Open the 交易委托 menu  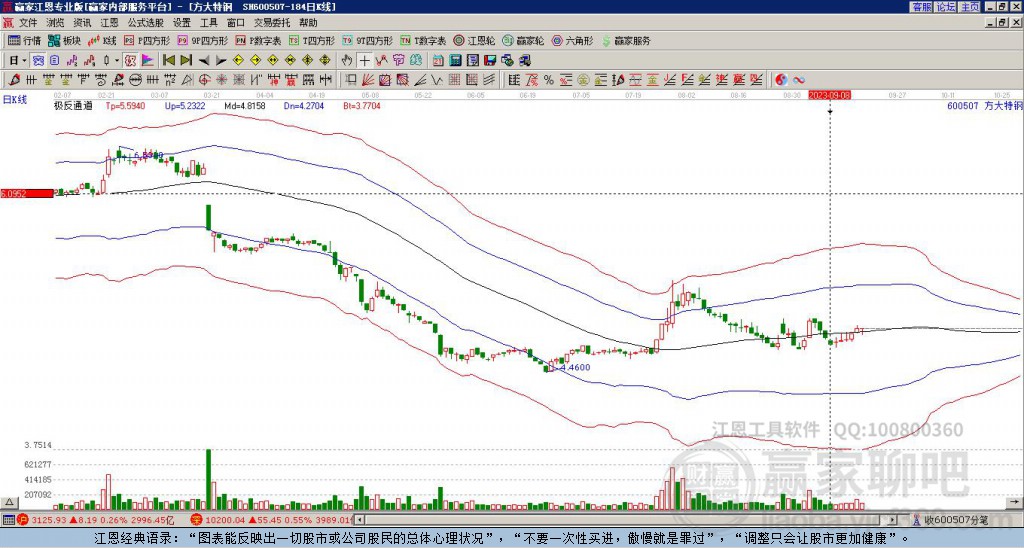tap(272, 23)
